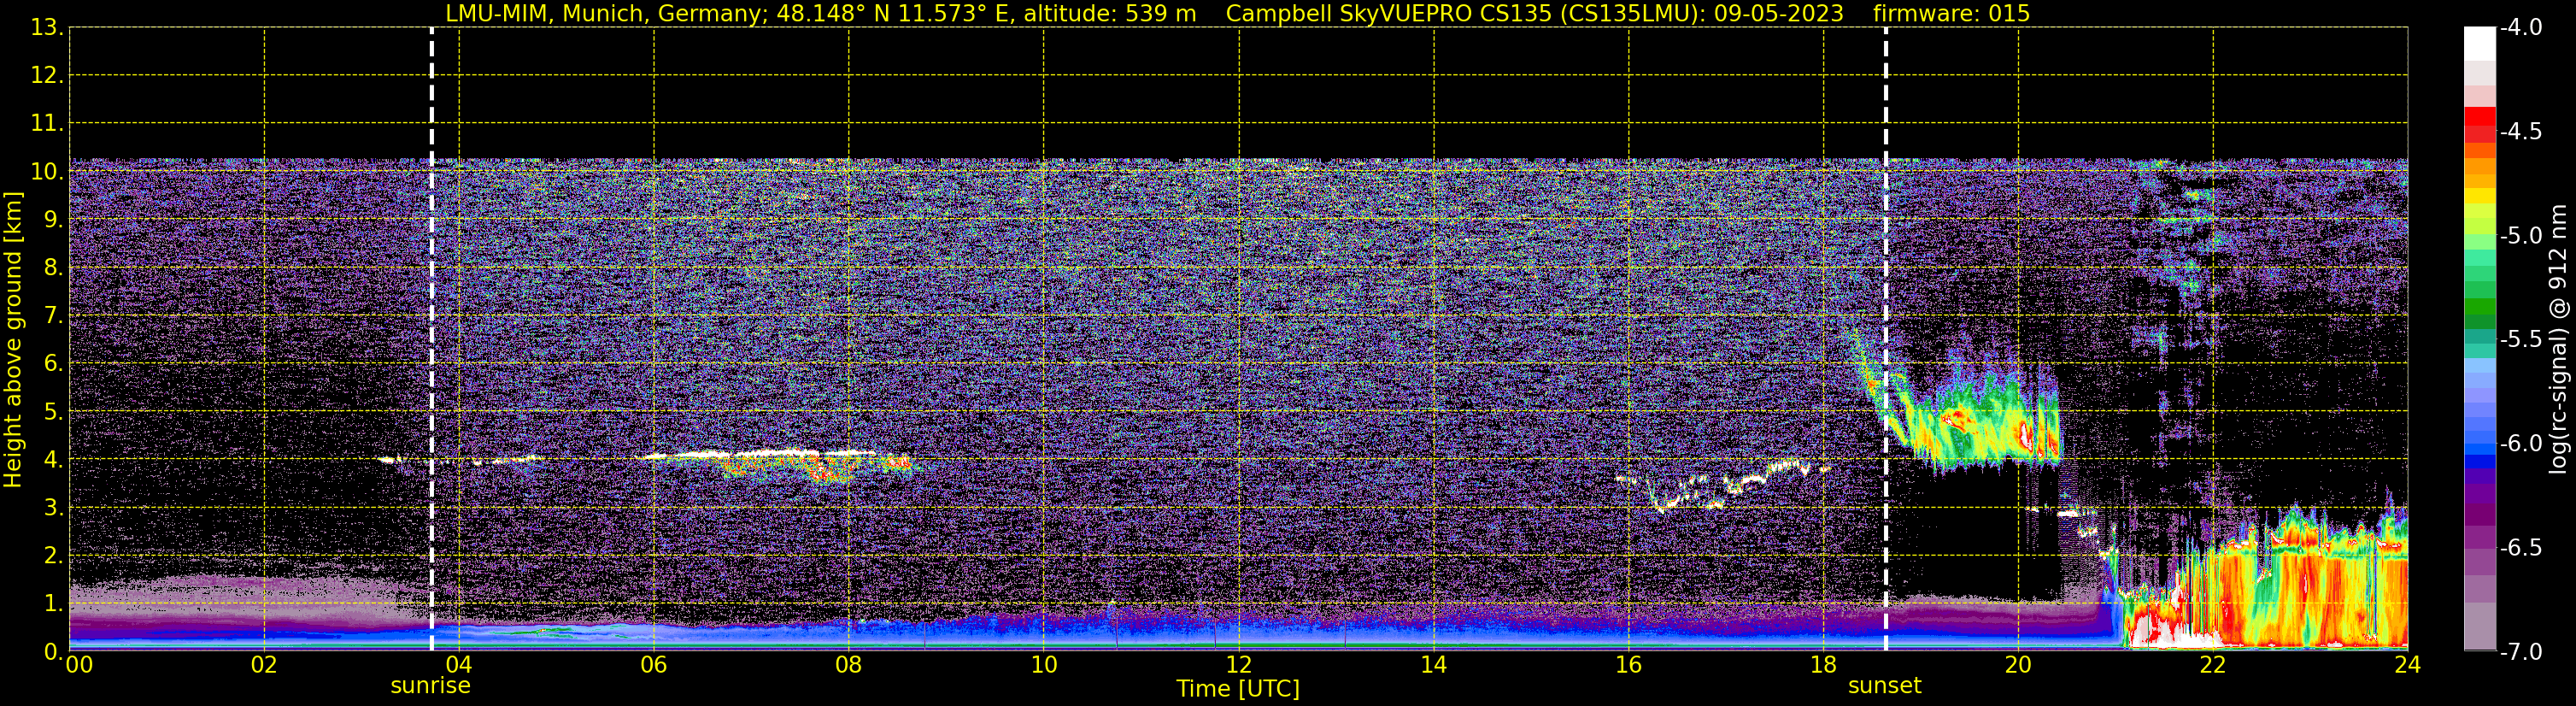Click the dashed white sunset marker line

pyautogui.click(x=1886, y=339)
